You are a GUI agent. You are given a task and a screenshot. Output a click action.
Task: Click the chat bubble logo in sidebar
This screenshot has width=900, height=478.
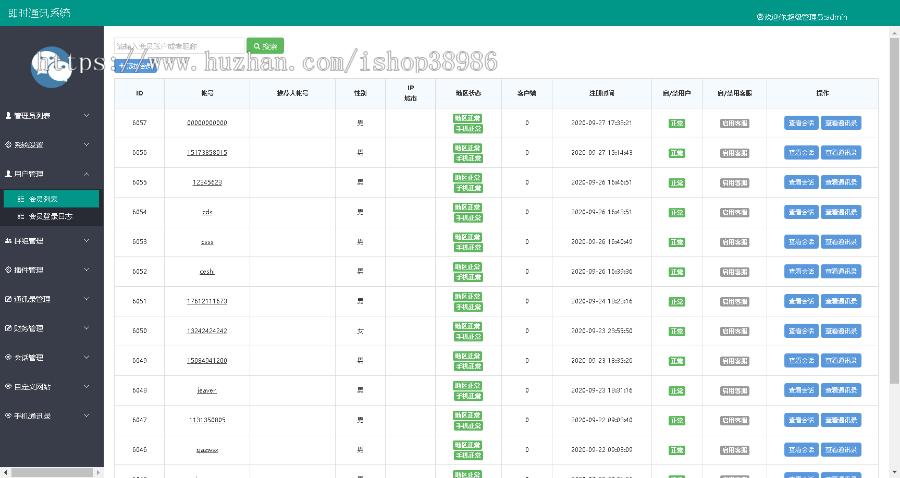point(52,67)
